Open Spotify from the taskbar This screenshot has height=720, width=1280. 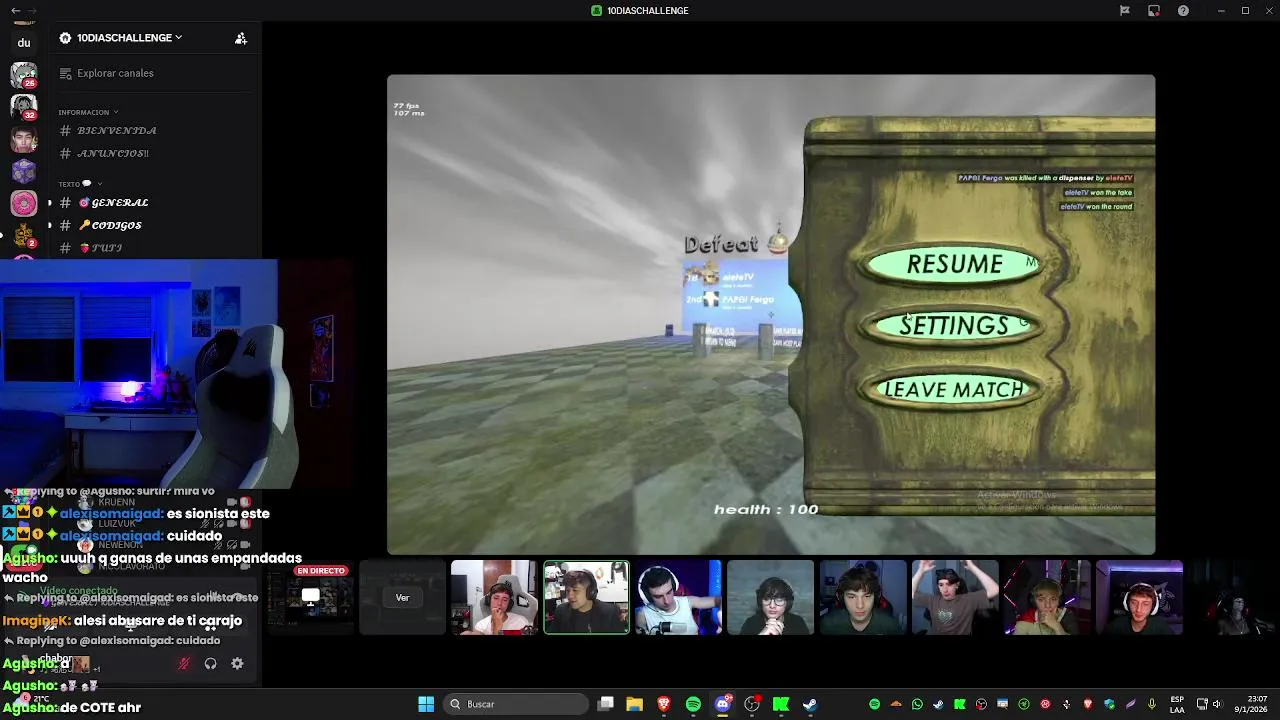[x=693, y=704]
